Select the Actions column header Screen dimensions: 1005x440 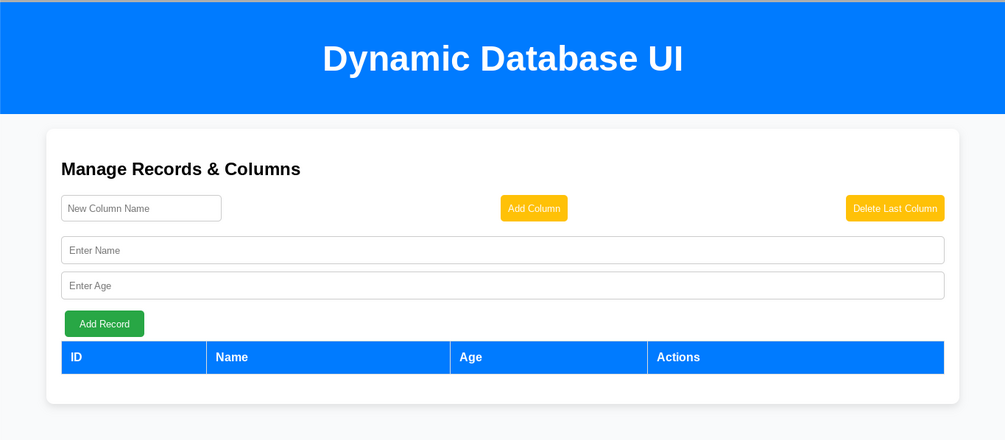(795, 357)
